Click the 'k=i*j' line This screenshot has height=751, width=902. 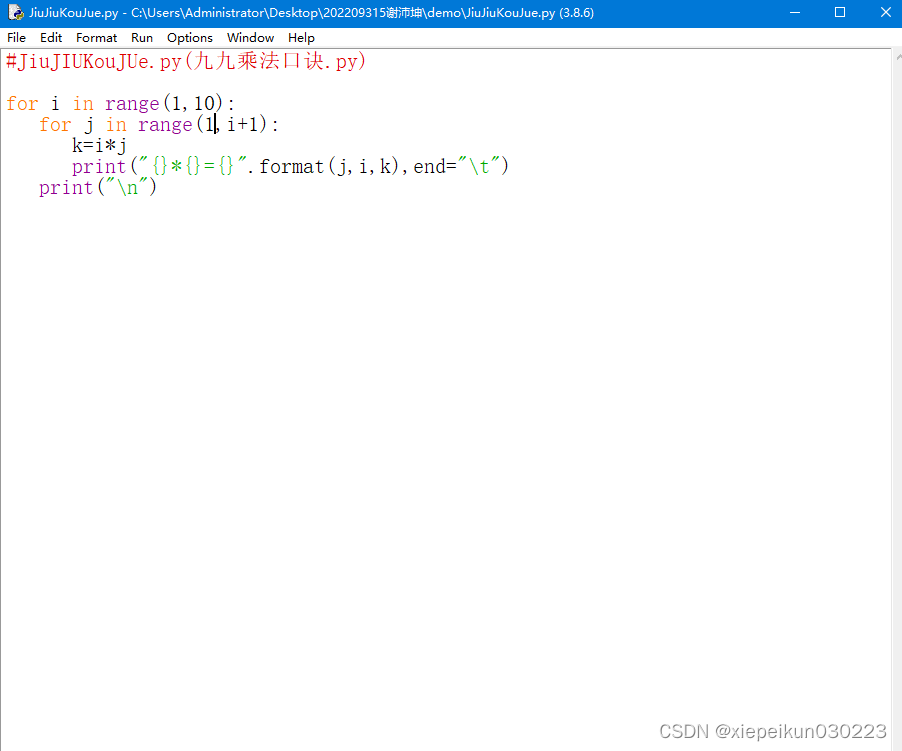click(x=99, y=145)
